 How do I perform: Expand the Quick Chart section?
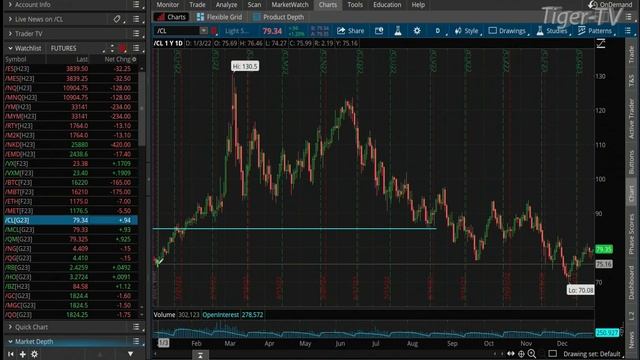10,327
